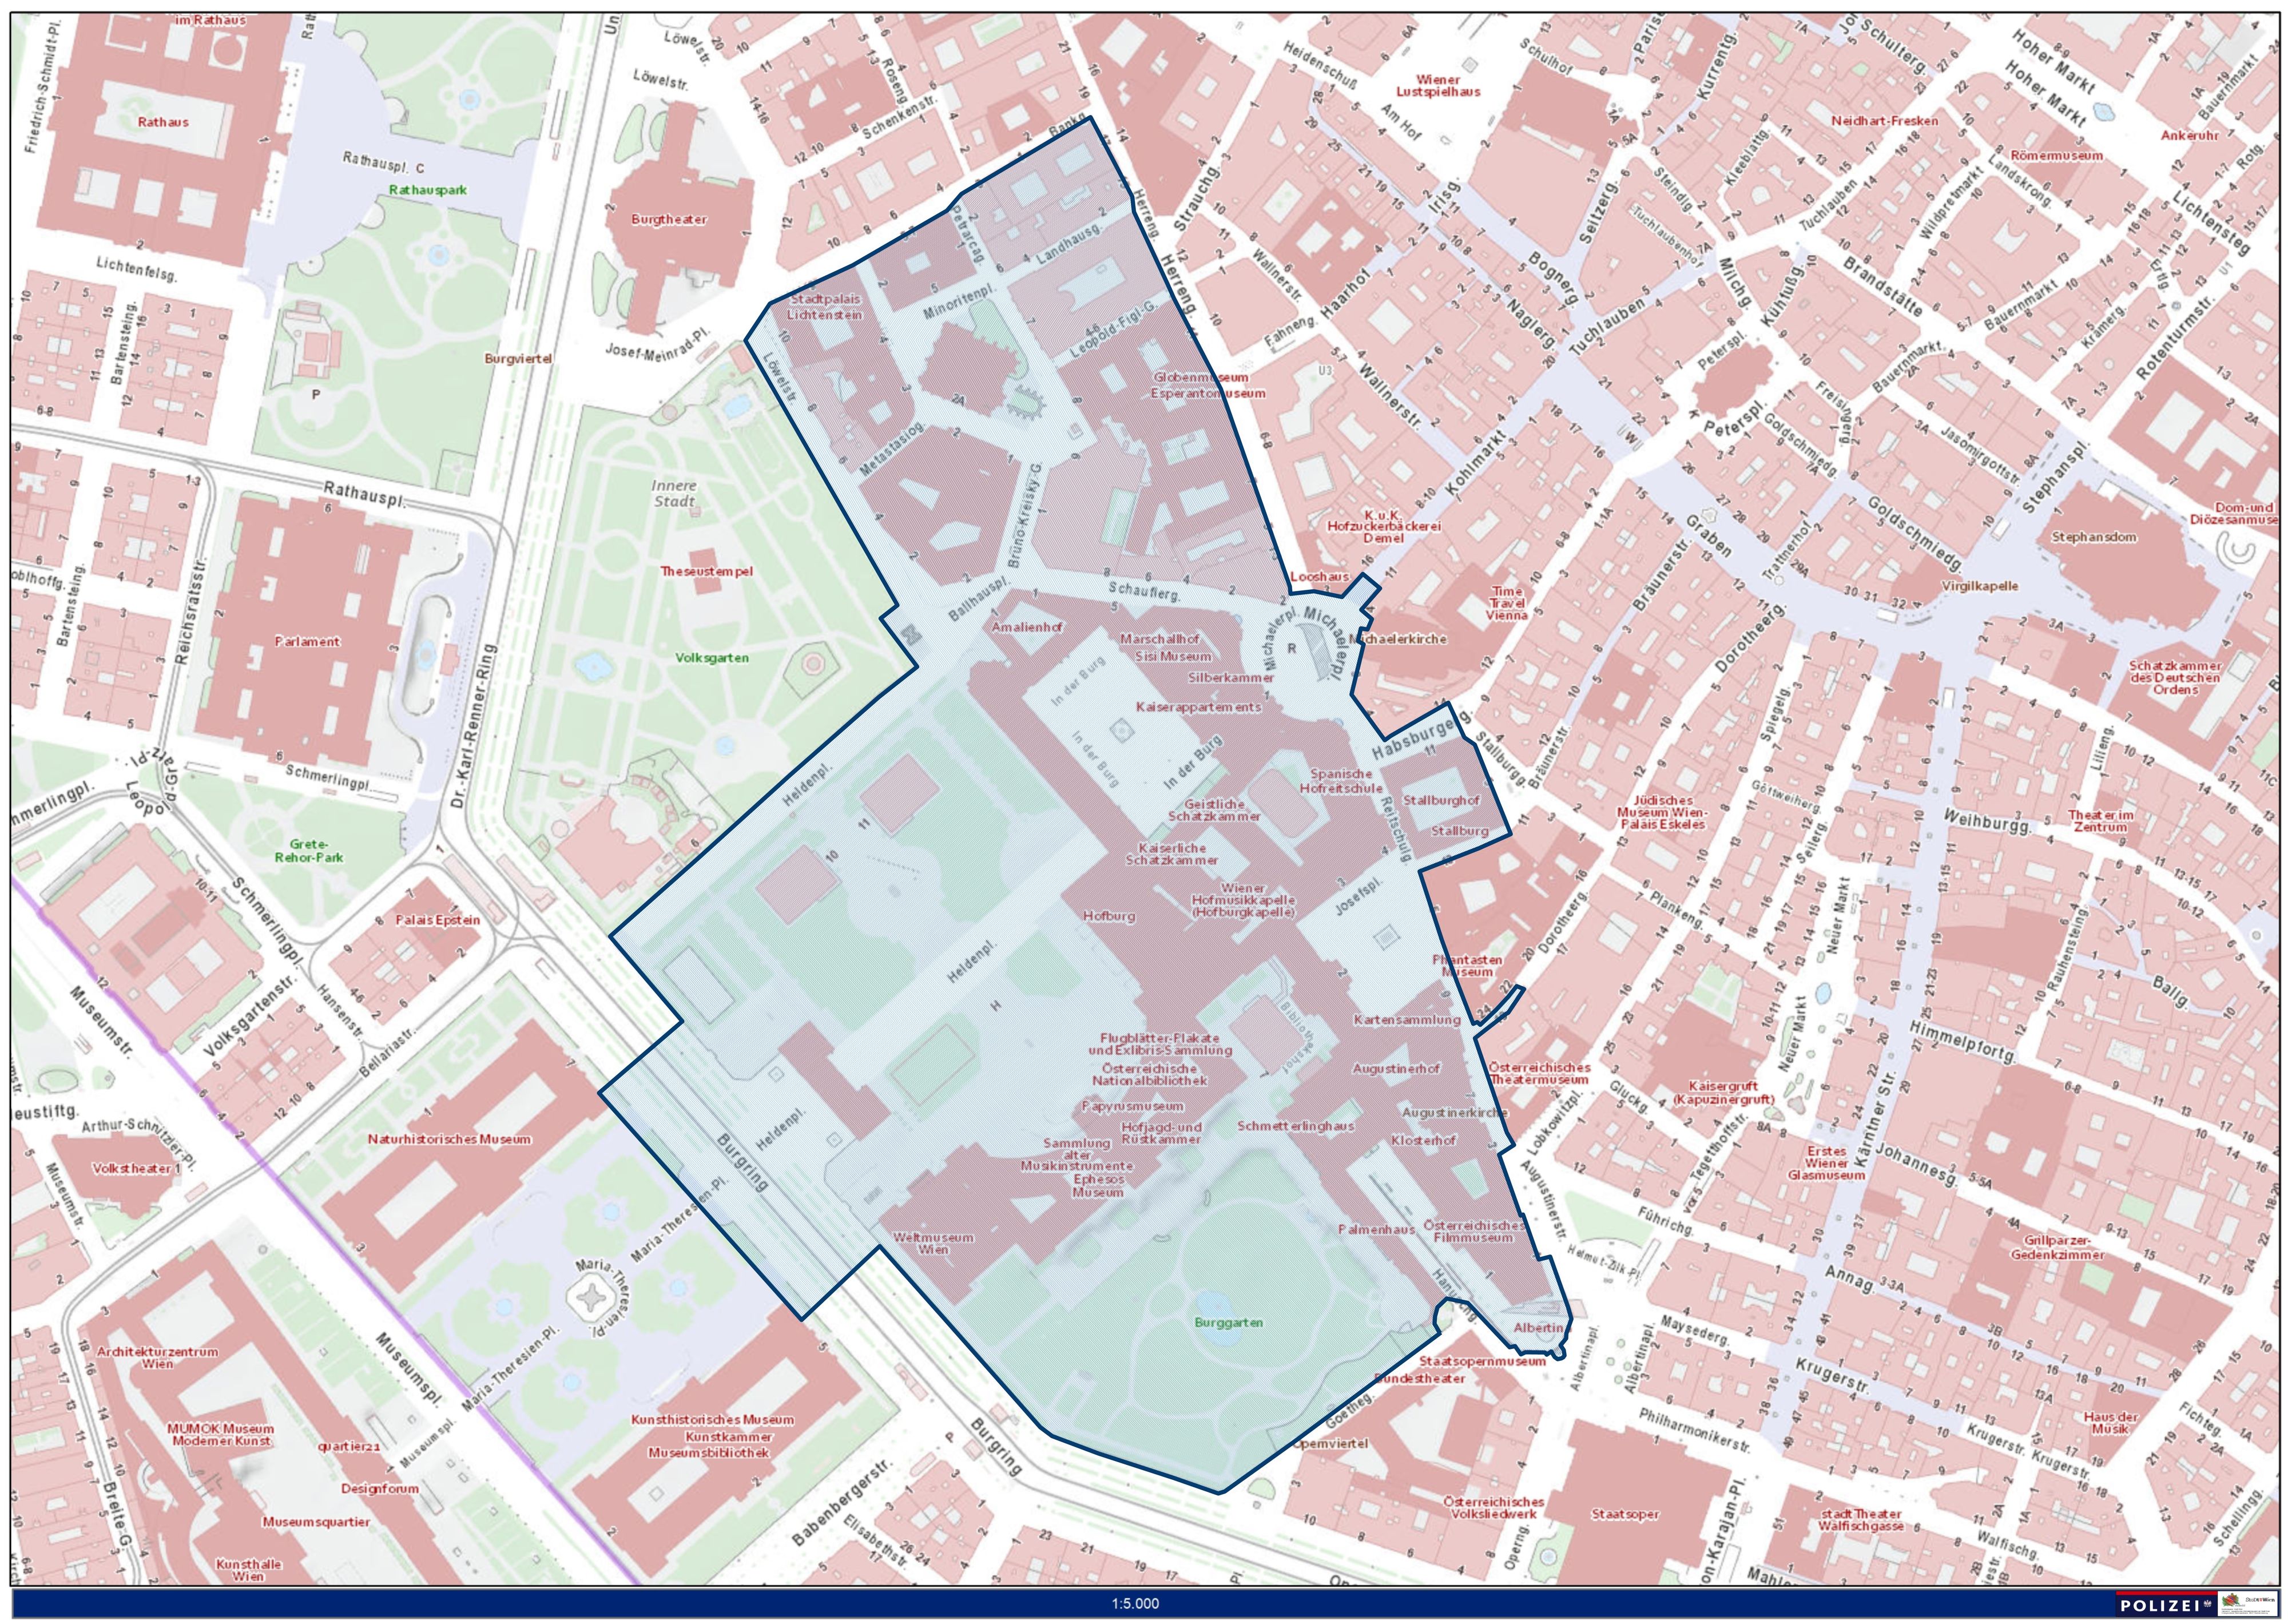Viewport: 2288px width, 1624px height.
Task: Click the Kunsthistorisches Museum label
Action: [712, 1419]
